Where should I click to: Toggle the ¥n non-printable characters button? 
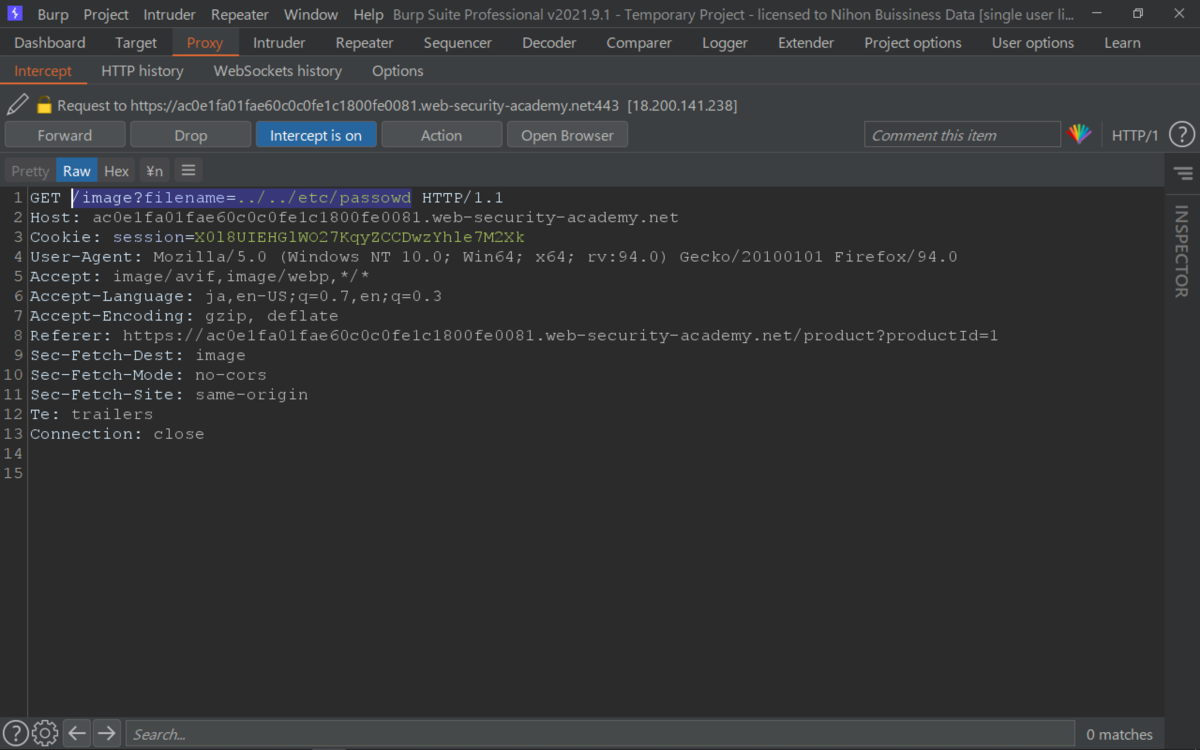point(154,171)
